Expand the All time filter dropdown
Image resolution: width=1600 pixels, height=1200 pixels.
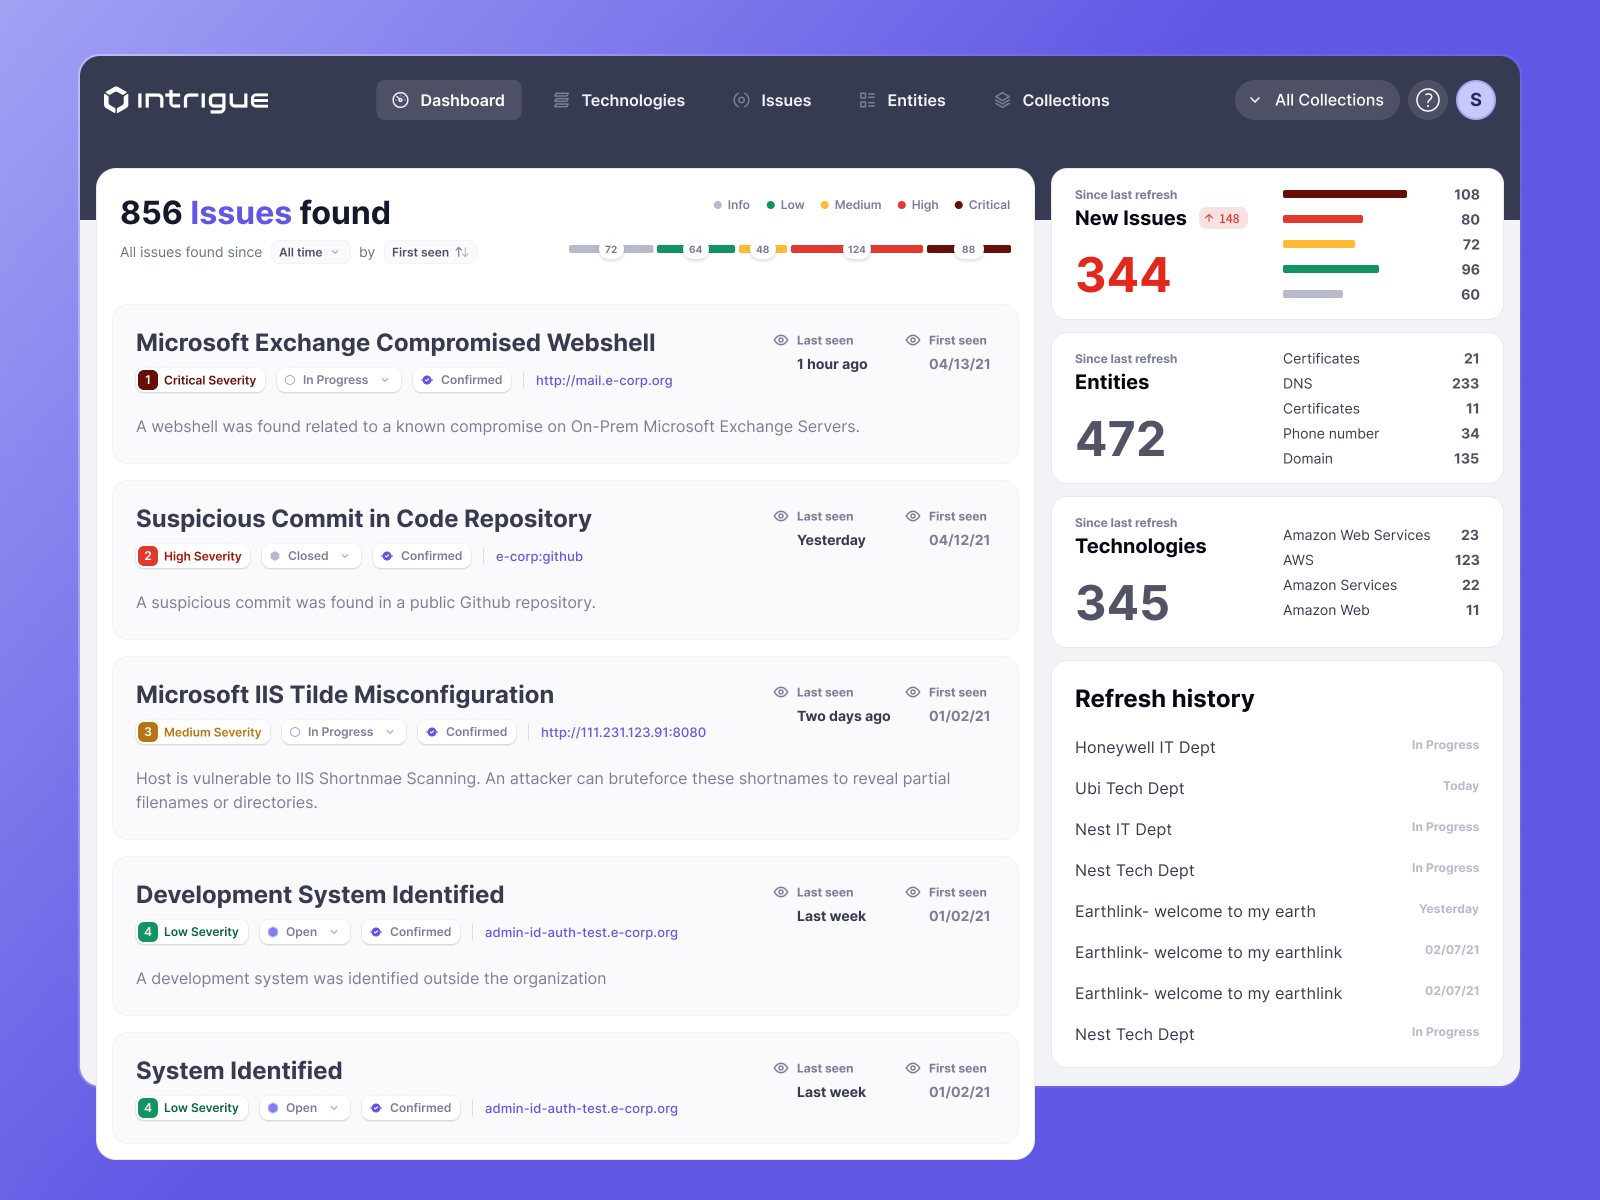(x=310, y=252)
